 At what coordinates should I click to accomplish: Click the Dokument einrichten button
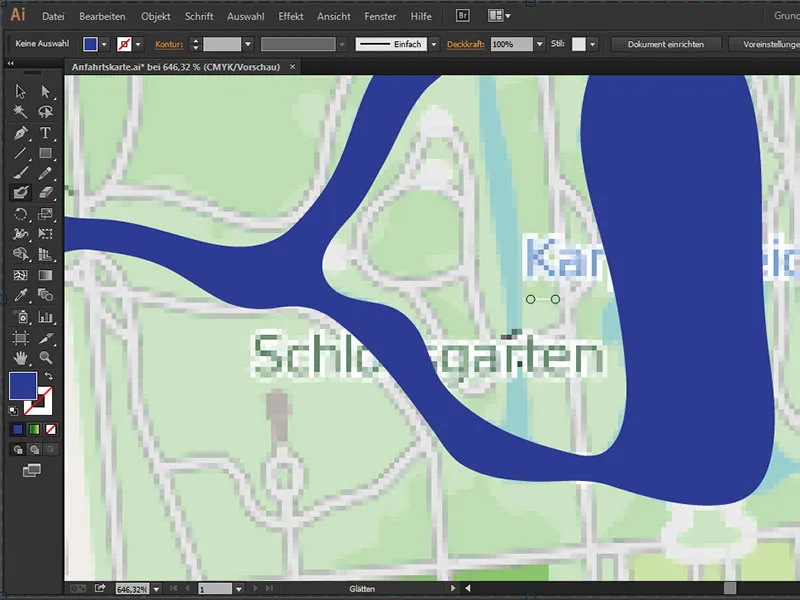666,44
